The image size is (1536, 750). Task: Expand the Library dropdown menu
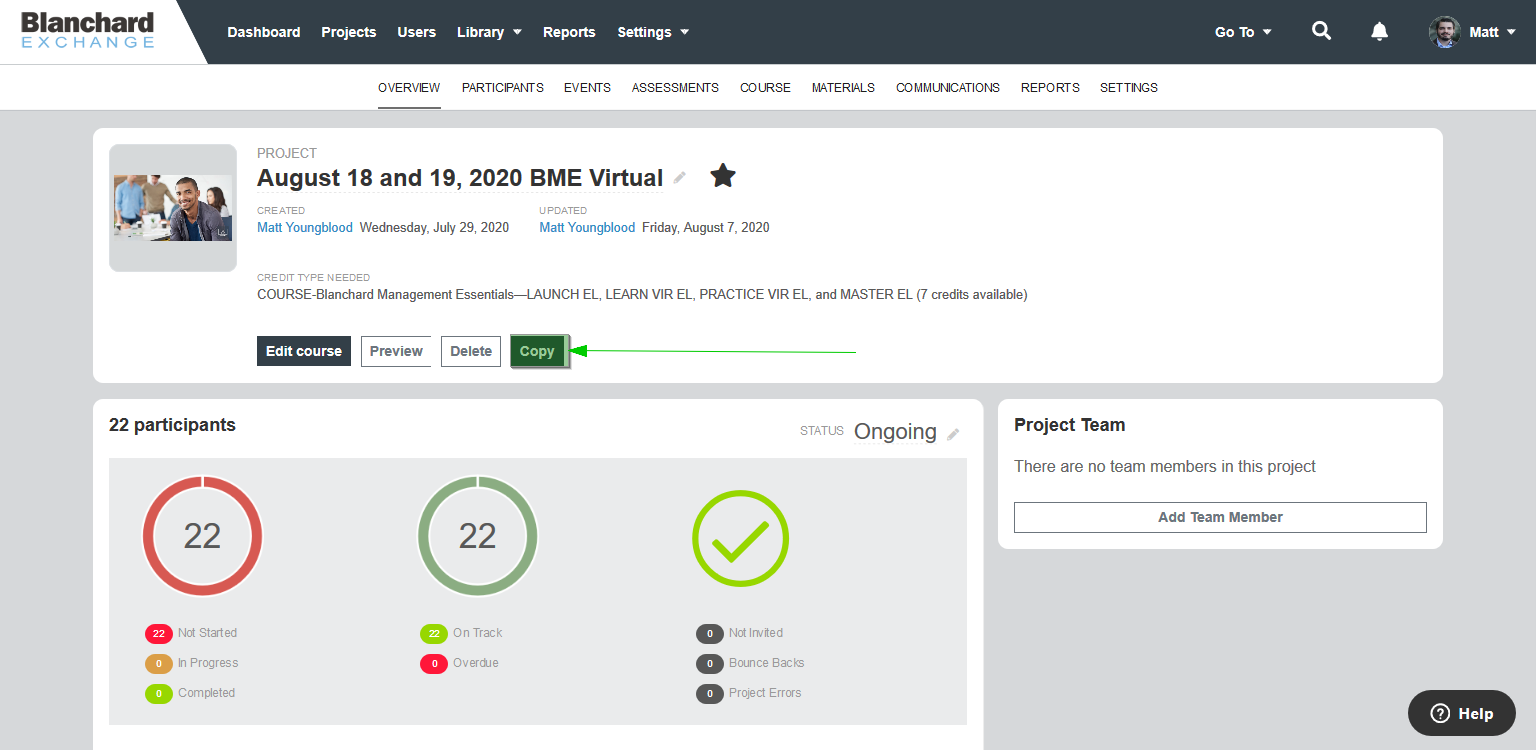click(x=489, y=32)
